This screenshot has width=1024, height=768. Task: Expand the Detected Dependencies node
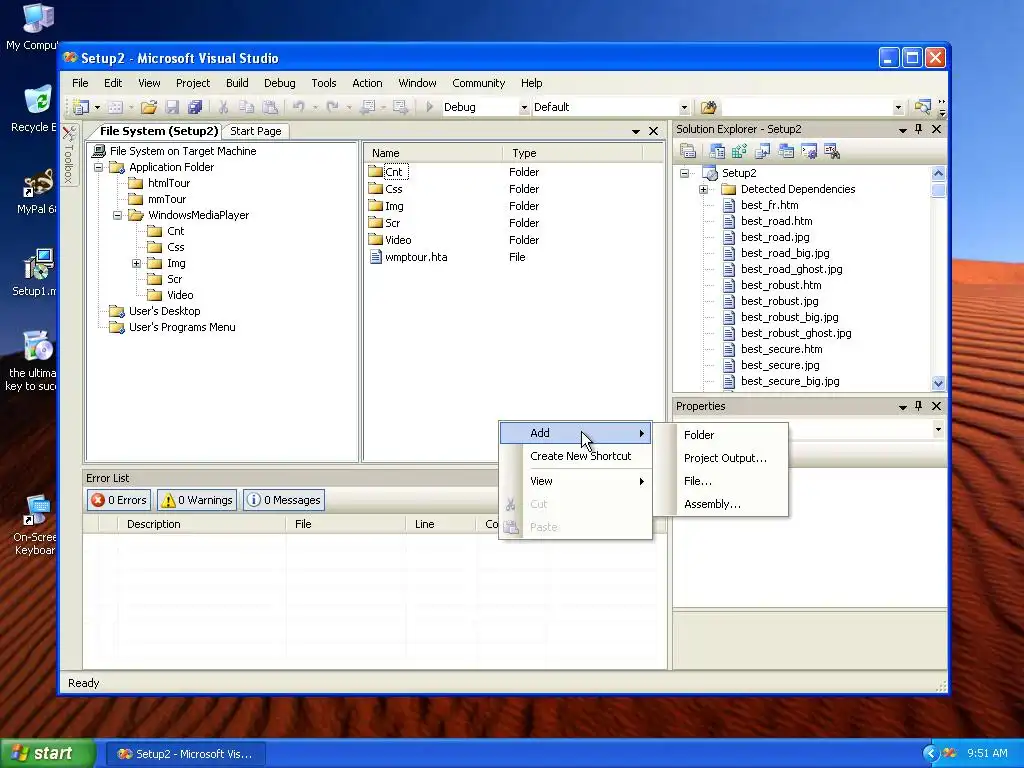point(703,189)
